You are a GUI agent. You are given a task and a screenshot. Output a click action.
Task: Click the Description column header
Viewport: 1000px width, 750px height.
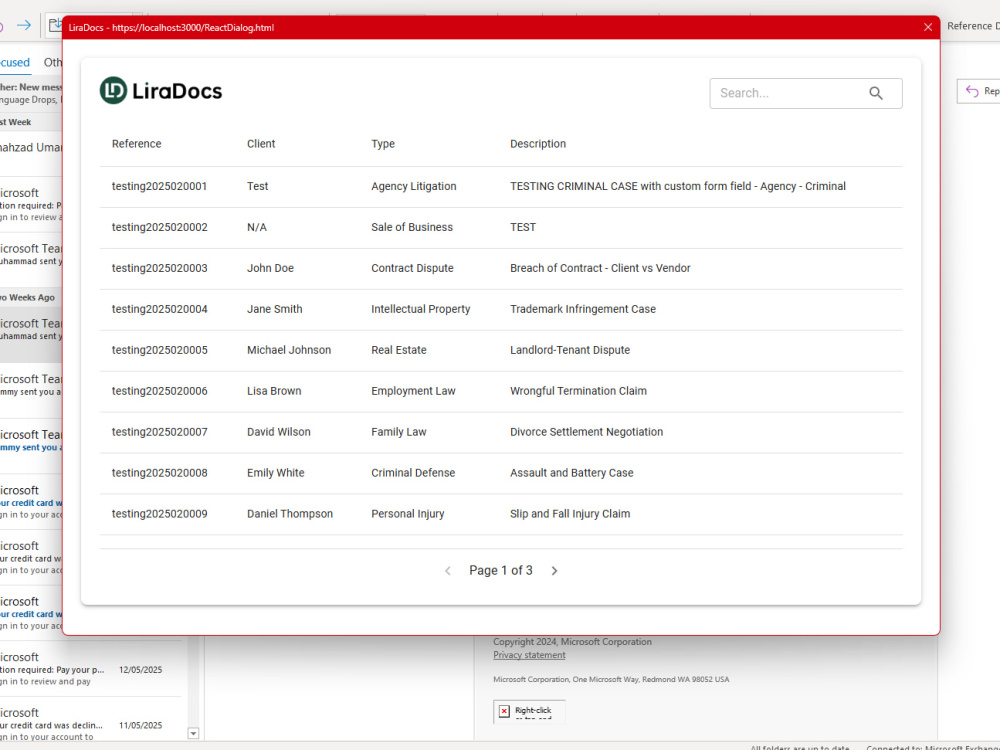coord(538,144)
